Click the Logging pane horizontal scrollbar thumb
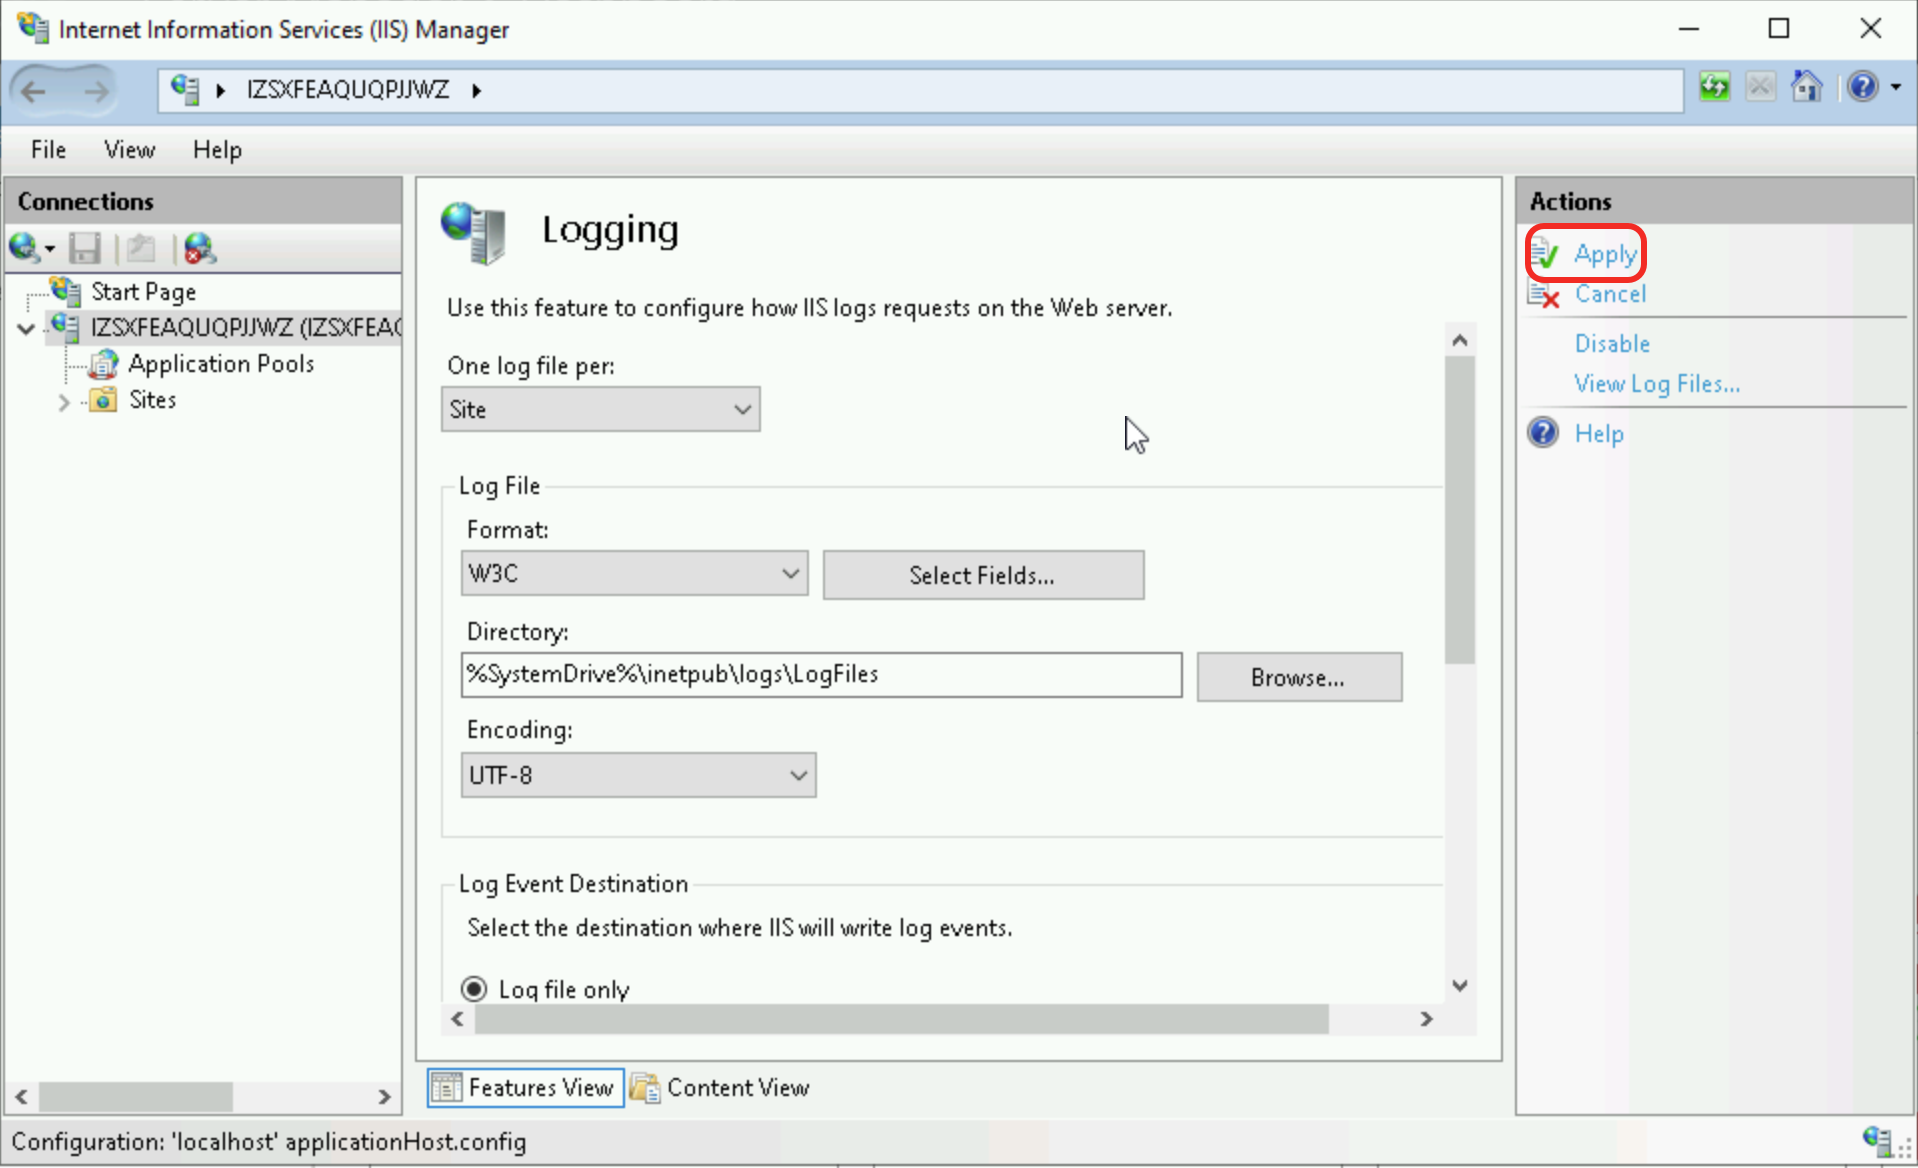This screenshot has width=1918, height=1168. click(902, 1019)
